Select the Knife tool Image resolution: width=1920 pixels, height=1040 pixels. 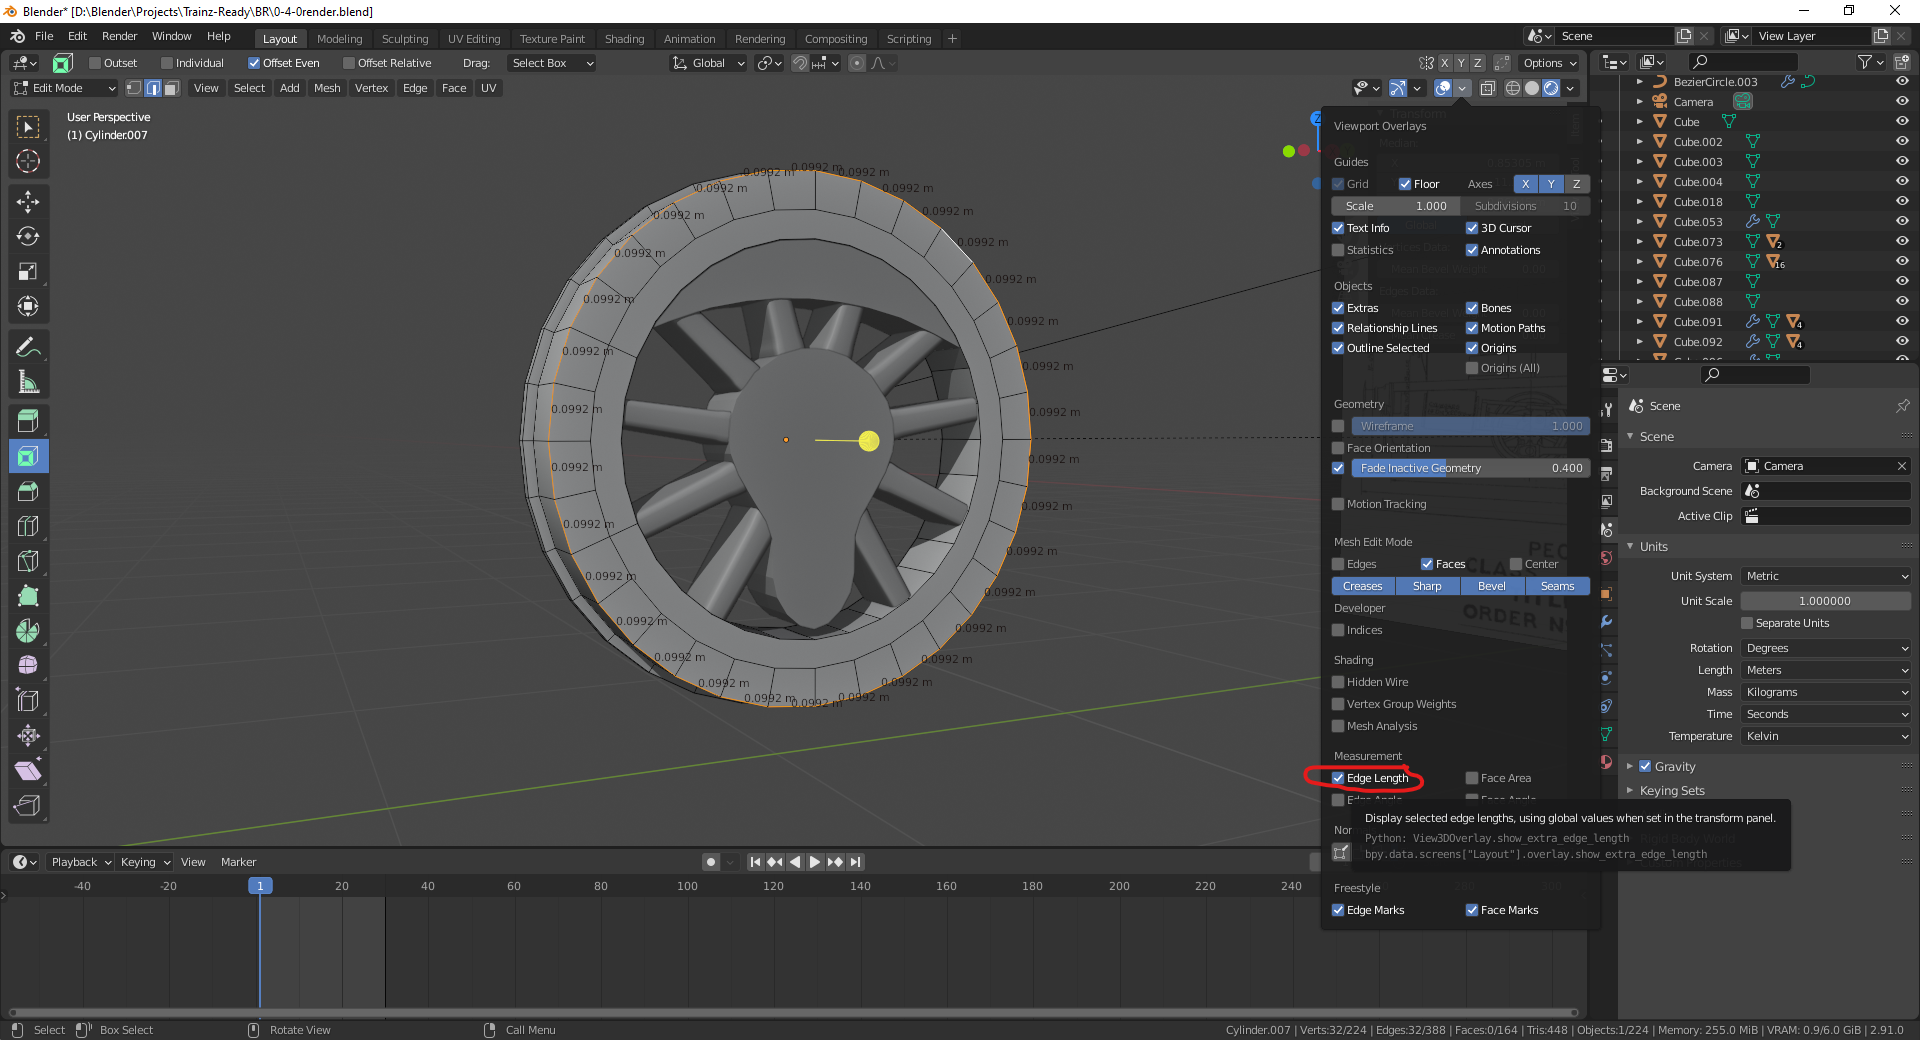coord(28,561)
